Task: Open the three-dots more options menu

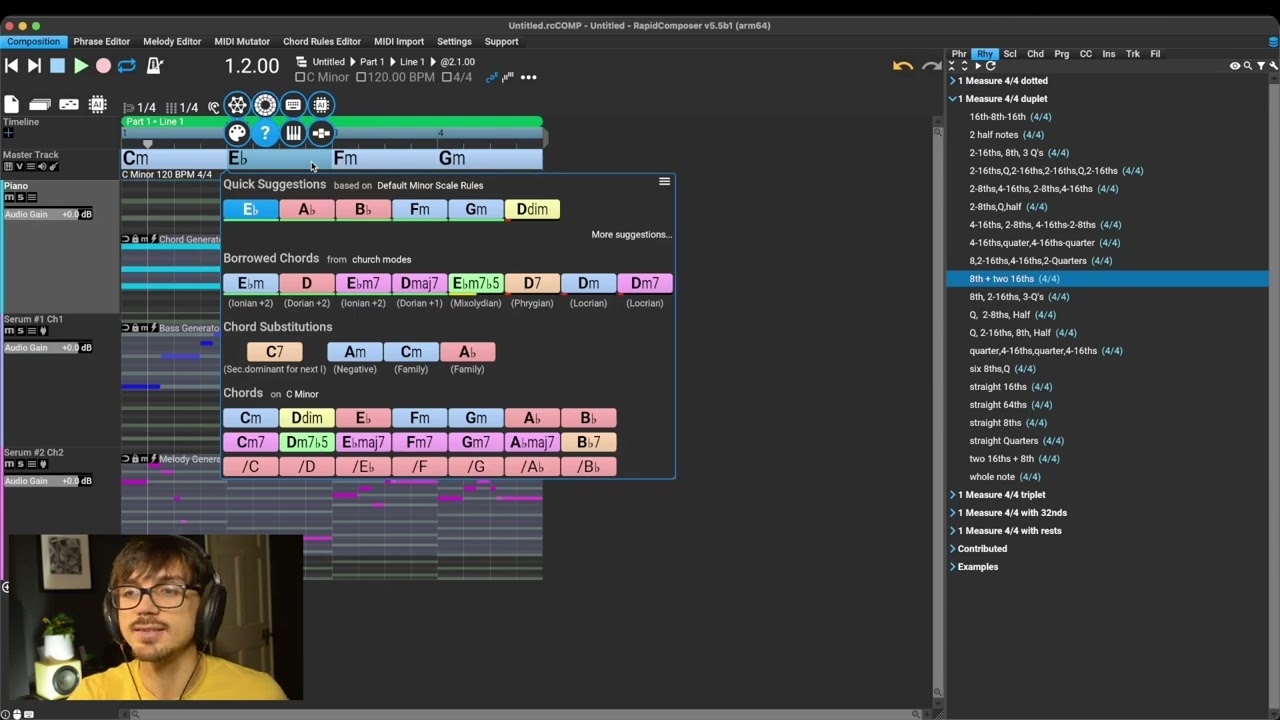Action: pyautogui.click(x=528, y=77)
